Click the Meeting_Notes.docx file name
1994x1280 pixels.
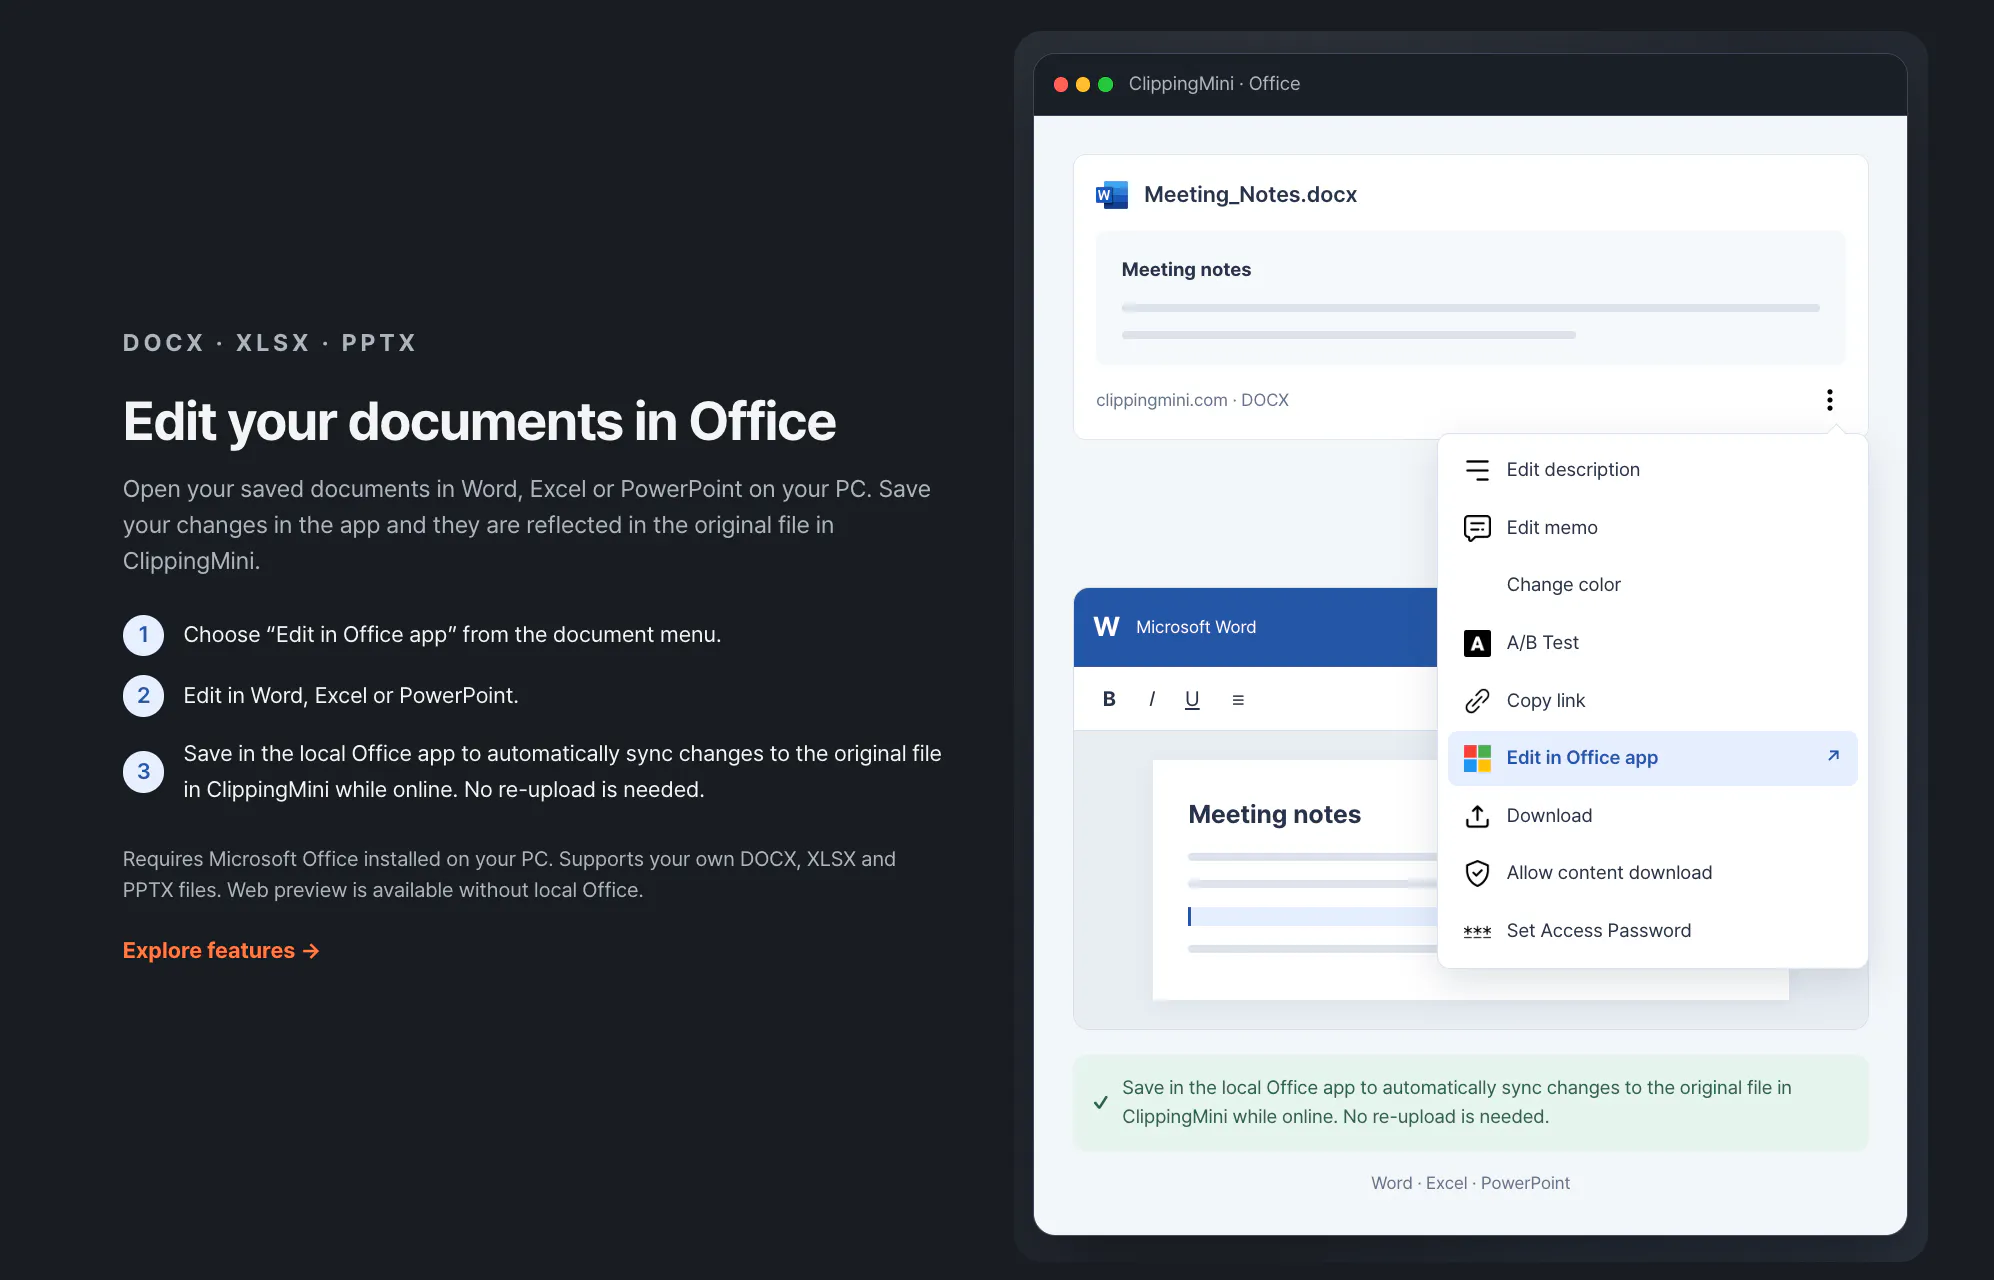point(1250,195)
